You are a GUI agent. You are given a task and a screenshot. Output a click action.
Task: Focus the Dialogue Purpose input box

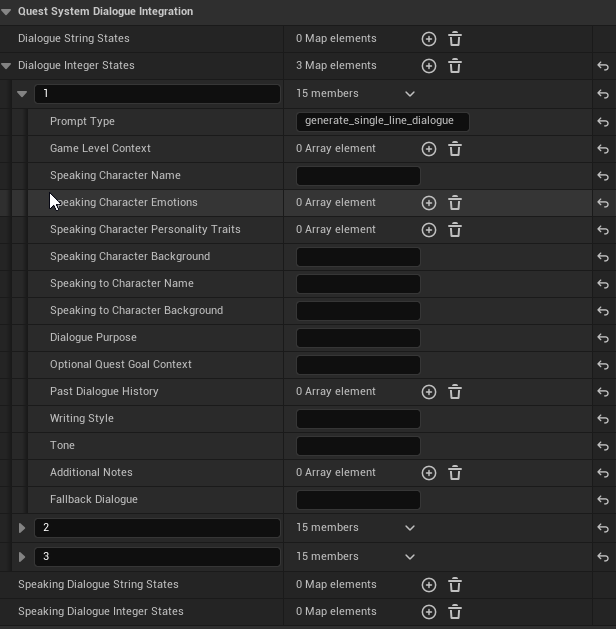[x=358, y=338]
